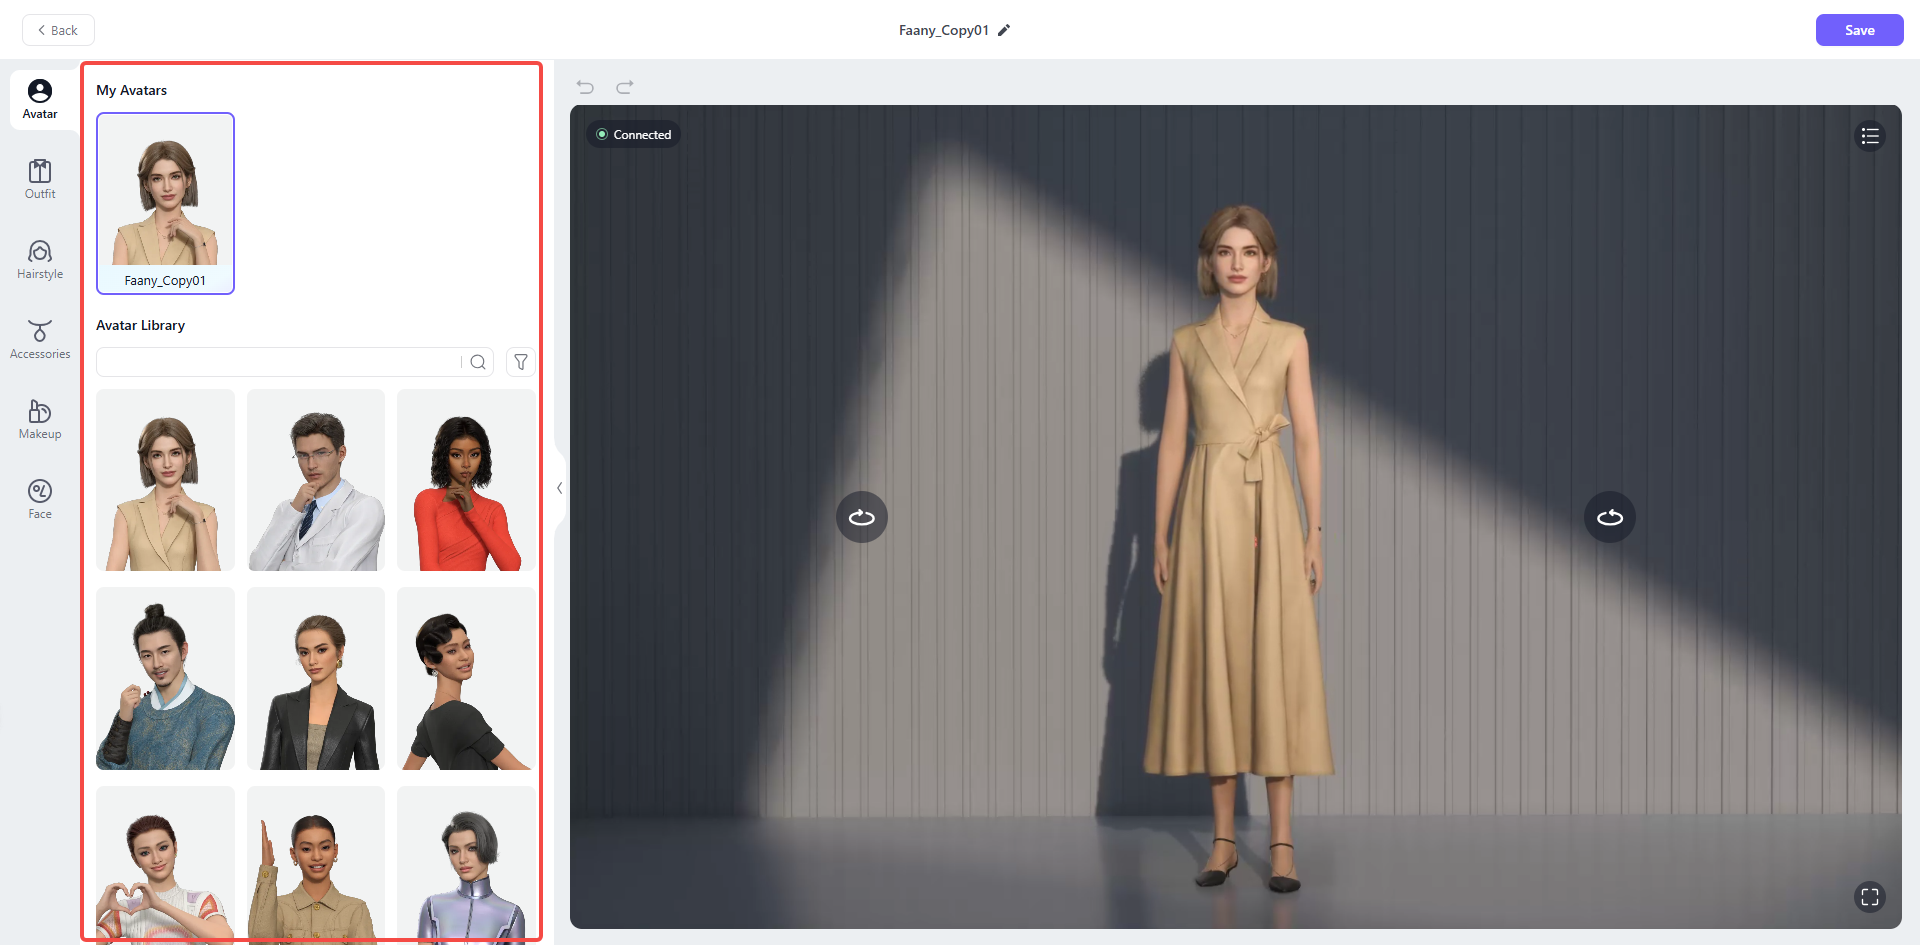
Task: Choose the tan dress woman library avatar
Action: tap(165, 480)
